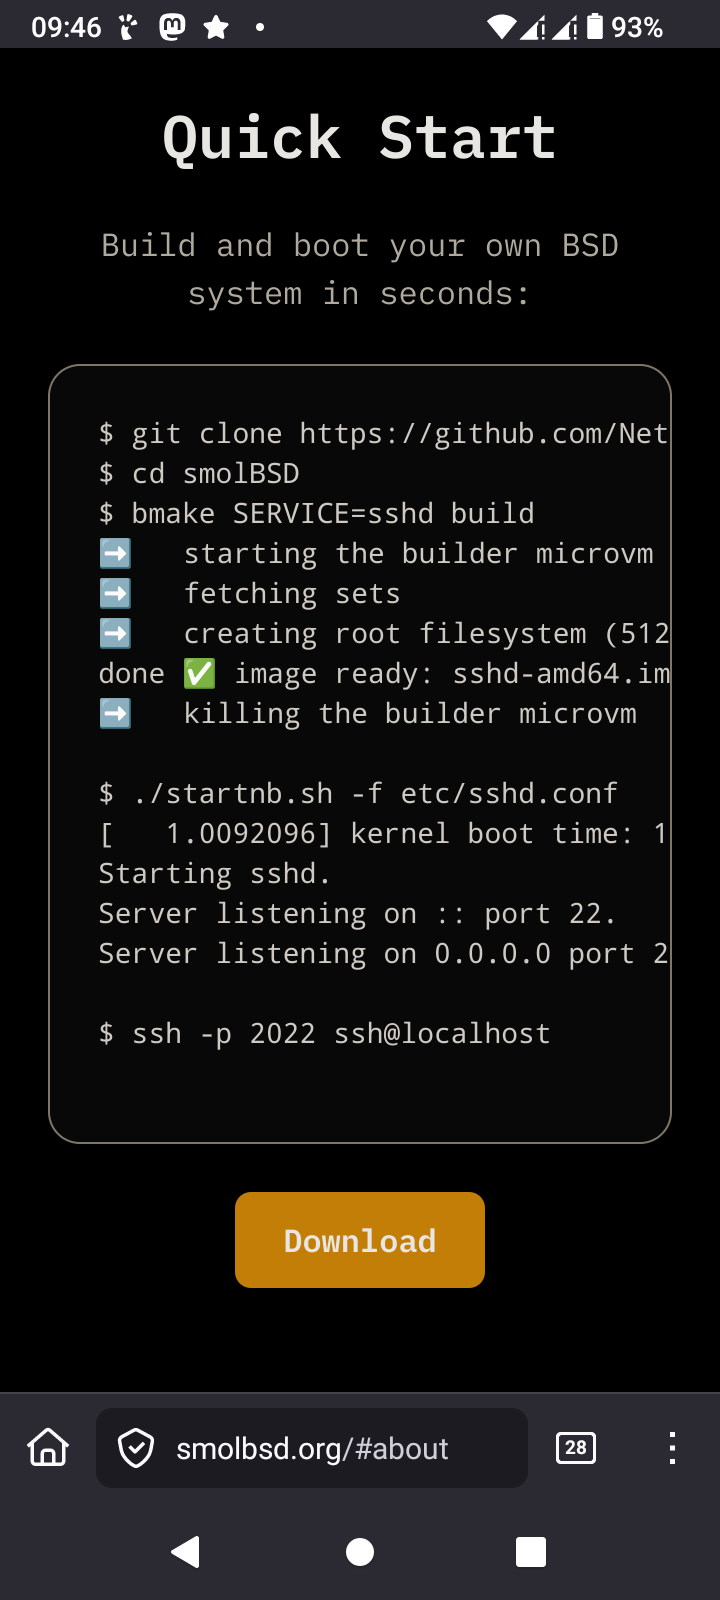
Task: Tap the star notification icon in status bar
Action: pyautogui.click(x=216, y=27)
